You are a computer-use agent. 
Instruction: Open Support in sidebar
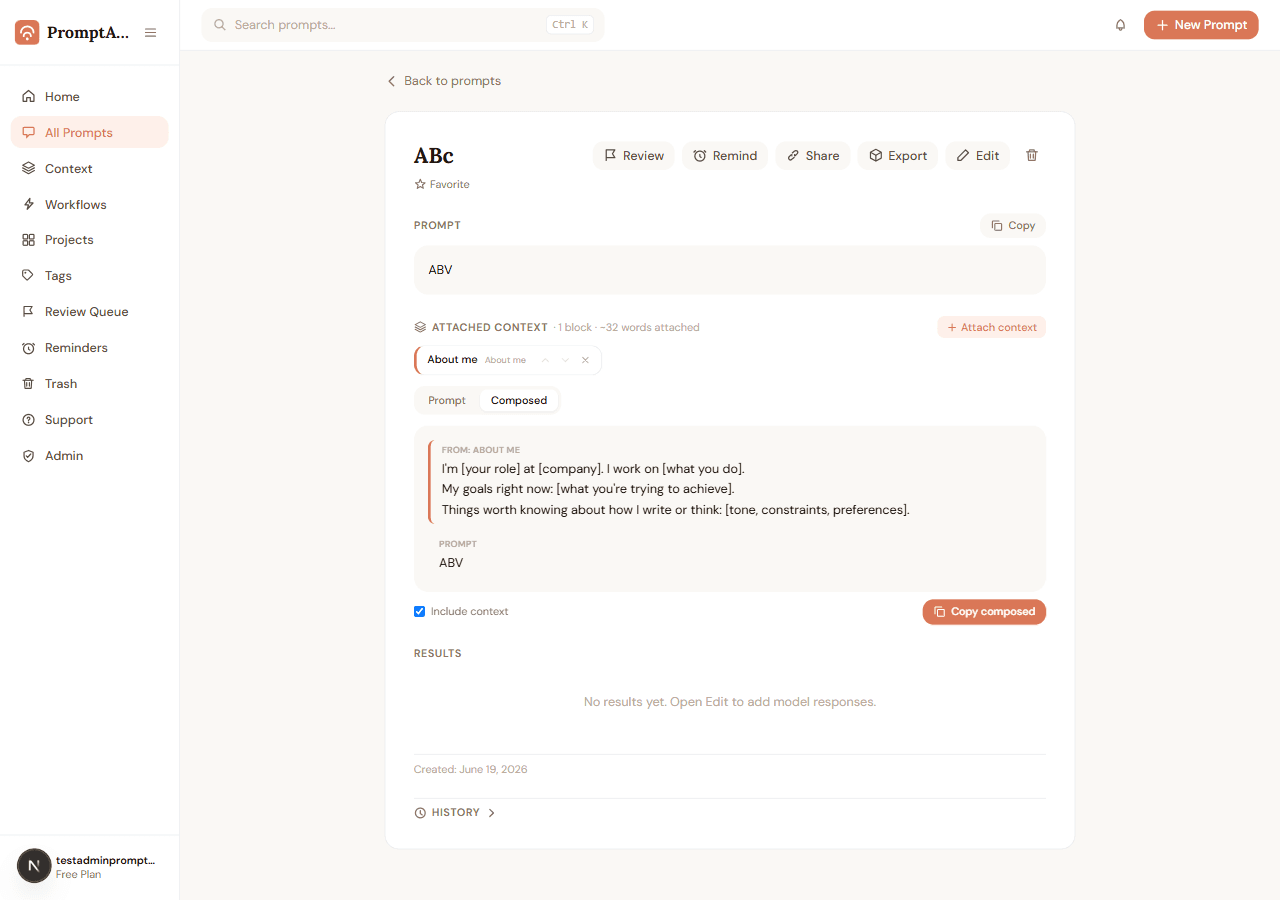click(x=90, y=420)
